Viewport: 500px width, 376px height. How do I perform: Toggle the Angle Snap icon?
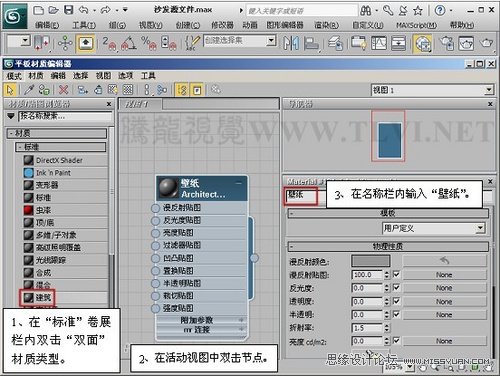129,43
